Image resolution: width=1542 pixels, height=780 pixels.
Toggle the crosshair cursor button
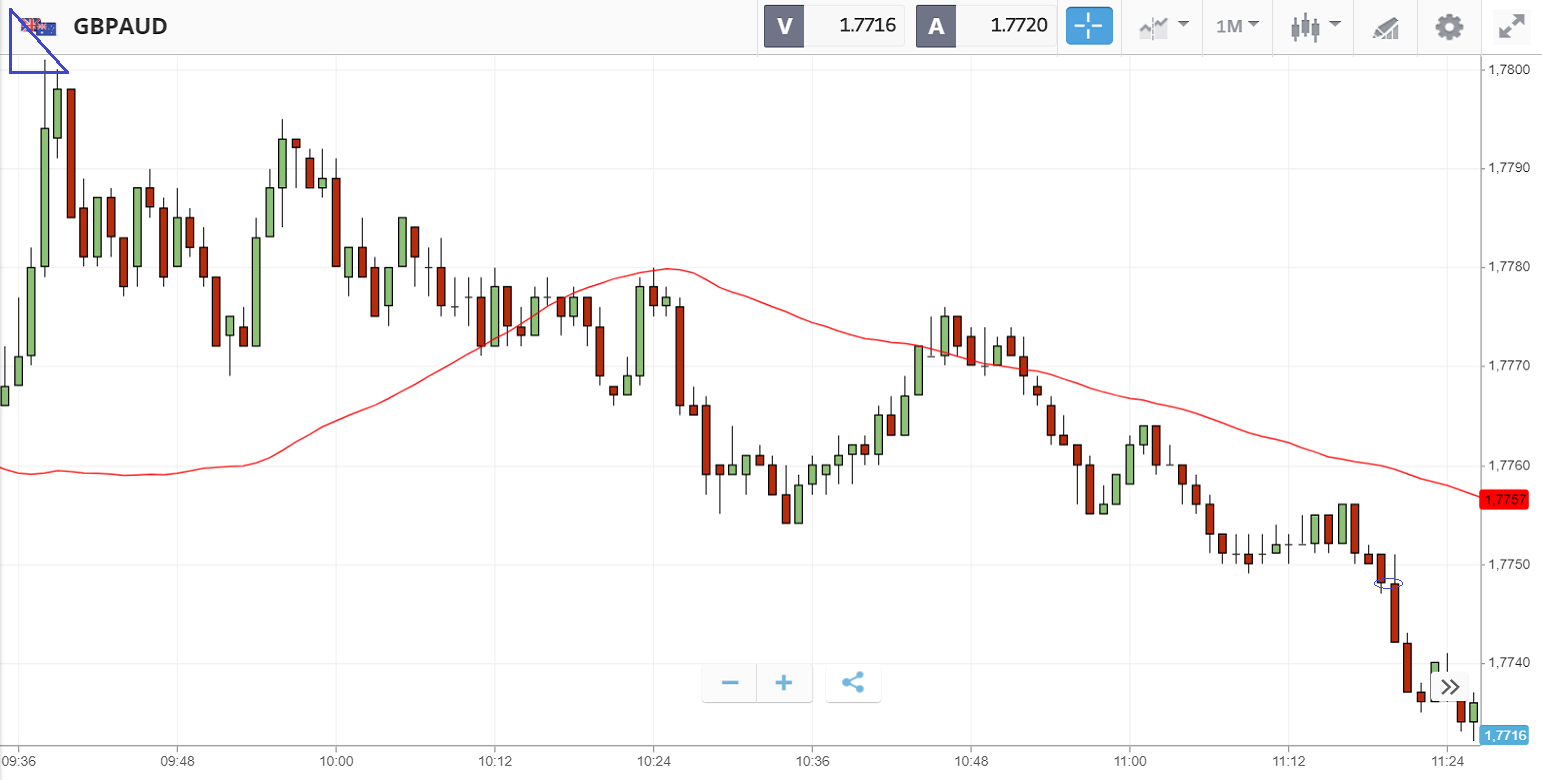(x=1089, y=27)
